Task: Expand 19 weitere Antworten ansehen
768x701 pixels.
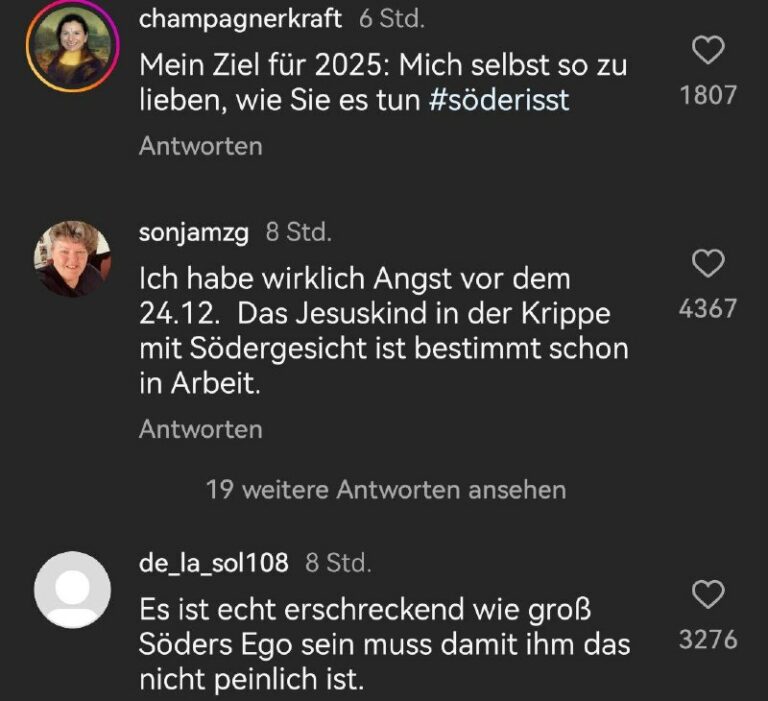Action: [x=386, y=490]
